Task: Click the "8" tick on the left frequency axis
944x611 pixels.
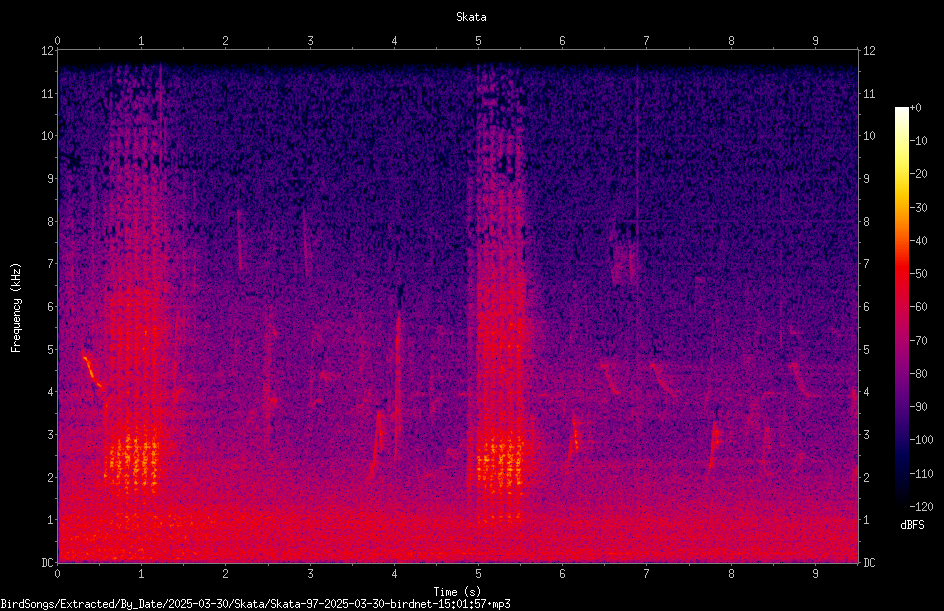Action: [x=50, y=222]
